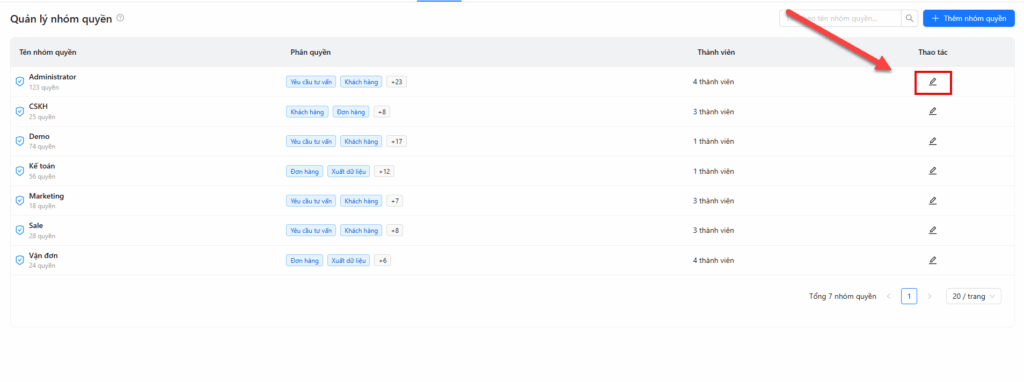The image size is (1024, 382).
Task: Select page 1 in pagination
Action: click(x=909, y=296)
